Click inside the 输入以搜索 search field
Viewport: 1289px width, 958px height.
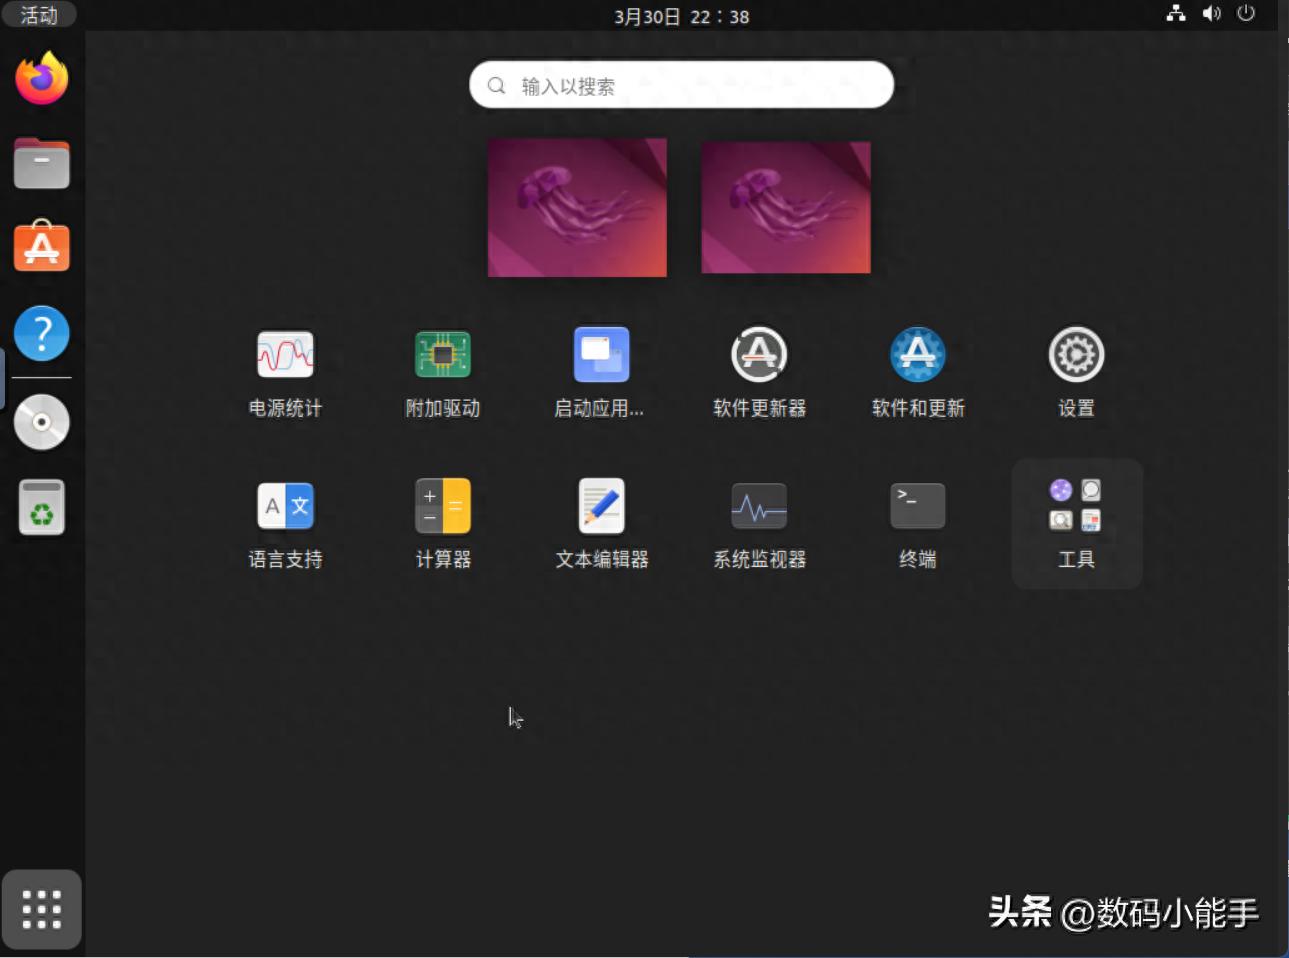[x=681, y=85]
